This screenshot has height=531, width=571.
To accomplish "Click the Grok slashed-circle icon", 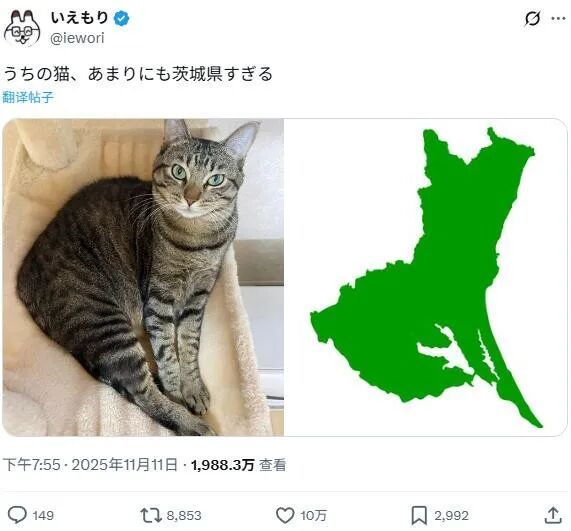I will tap(532, 19).
